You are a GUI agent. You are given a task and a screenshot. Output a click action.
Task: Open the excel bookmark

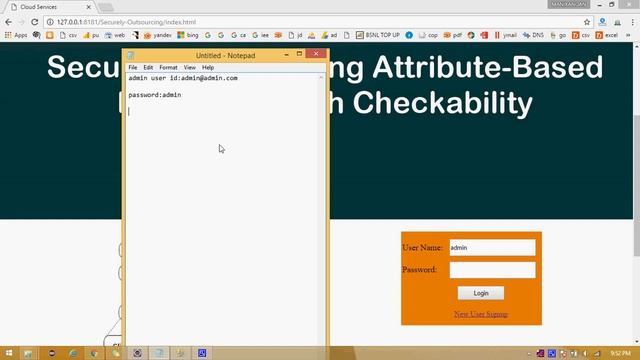[607, 35]
